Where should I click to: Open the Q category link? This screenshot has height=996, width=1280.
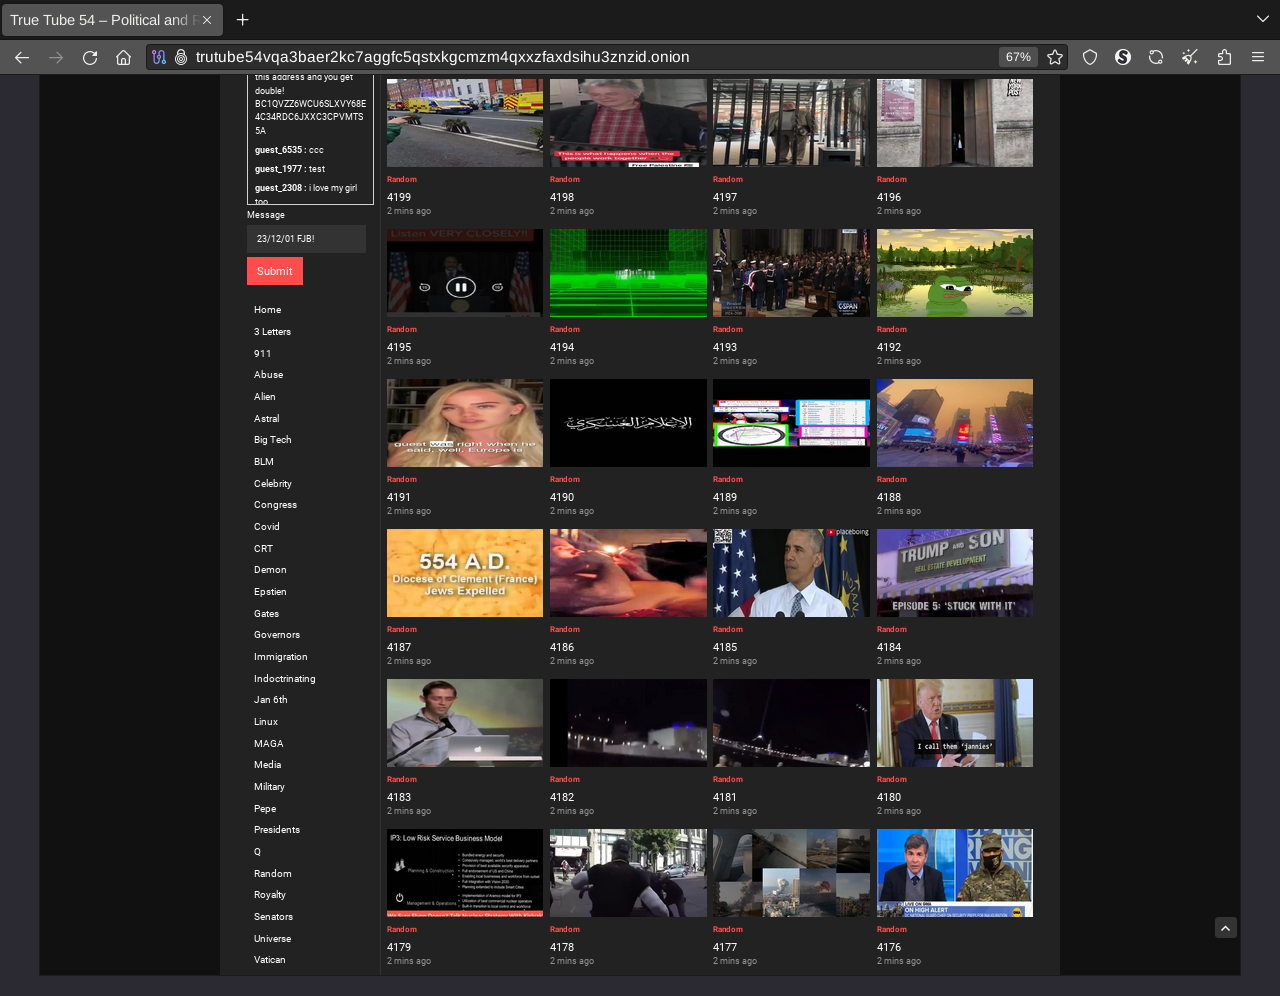pyautogui.click(x=257, y=852)
